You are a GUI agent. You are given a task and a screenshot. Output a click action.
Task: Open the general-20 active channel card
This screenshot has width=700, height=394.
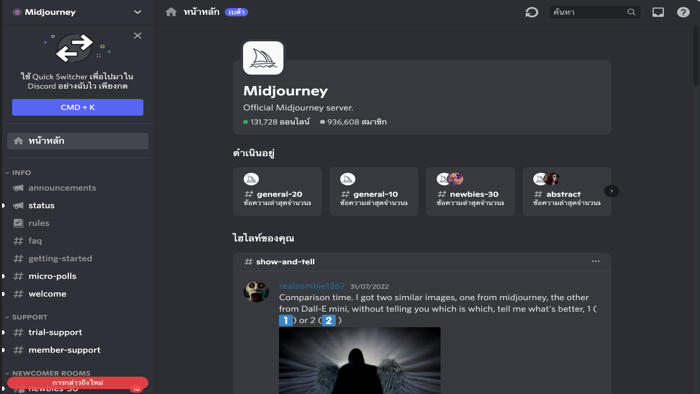click(277, 191)
